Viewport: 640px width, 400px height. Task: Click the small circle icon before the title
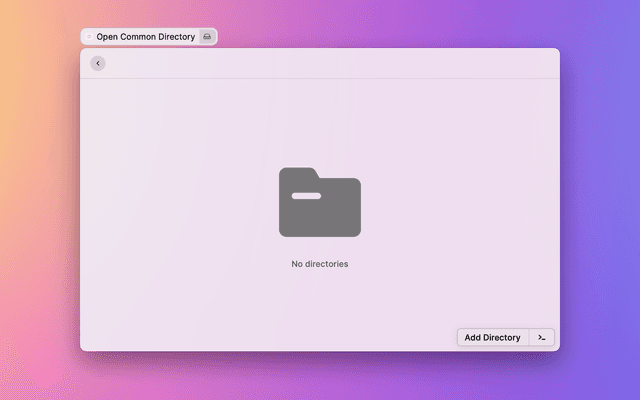coord(89,37)
